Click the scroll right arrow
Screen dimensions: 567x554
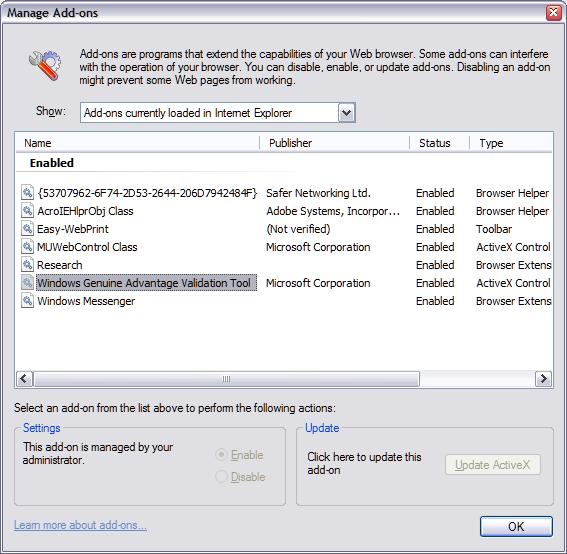coord(543,379)
